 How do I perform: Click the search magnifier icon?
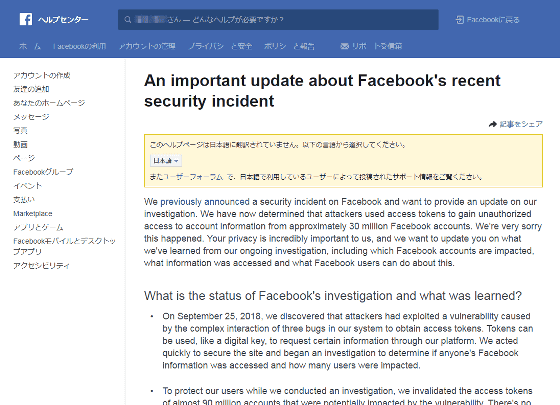[x=128, y=20]
